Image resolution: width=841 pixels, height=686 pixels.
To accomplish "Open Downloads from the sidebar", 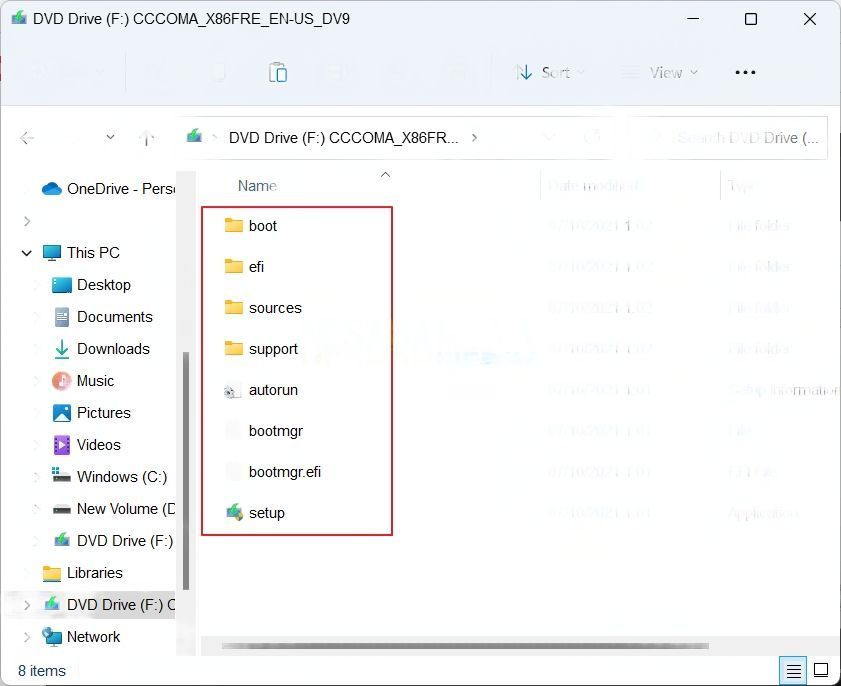I will pyautogui.click(x=102, y=349).
